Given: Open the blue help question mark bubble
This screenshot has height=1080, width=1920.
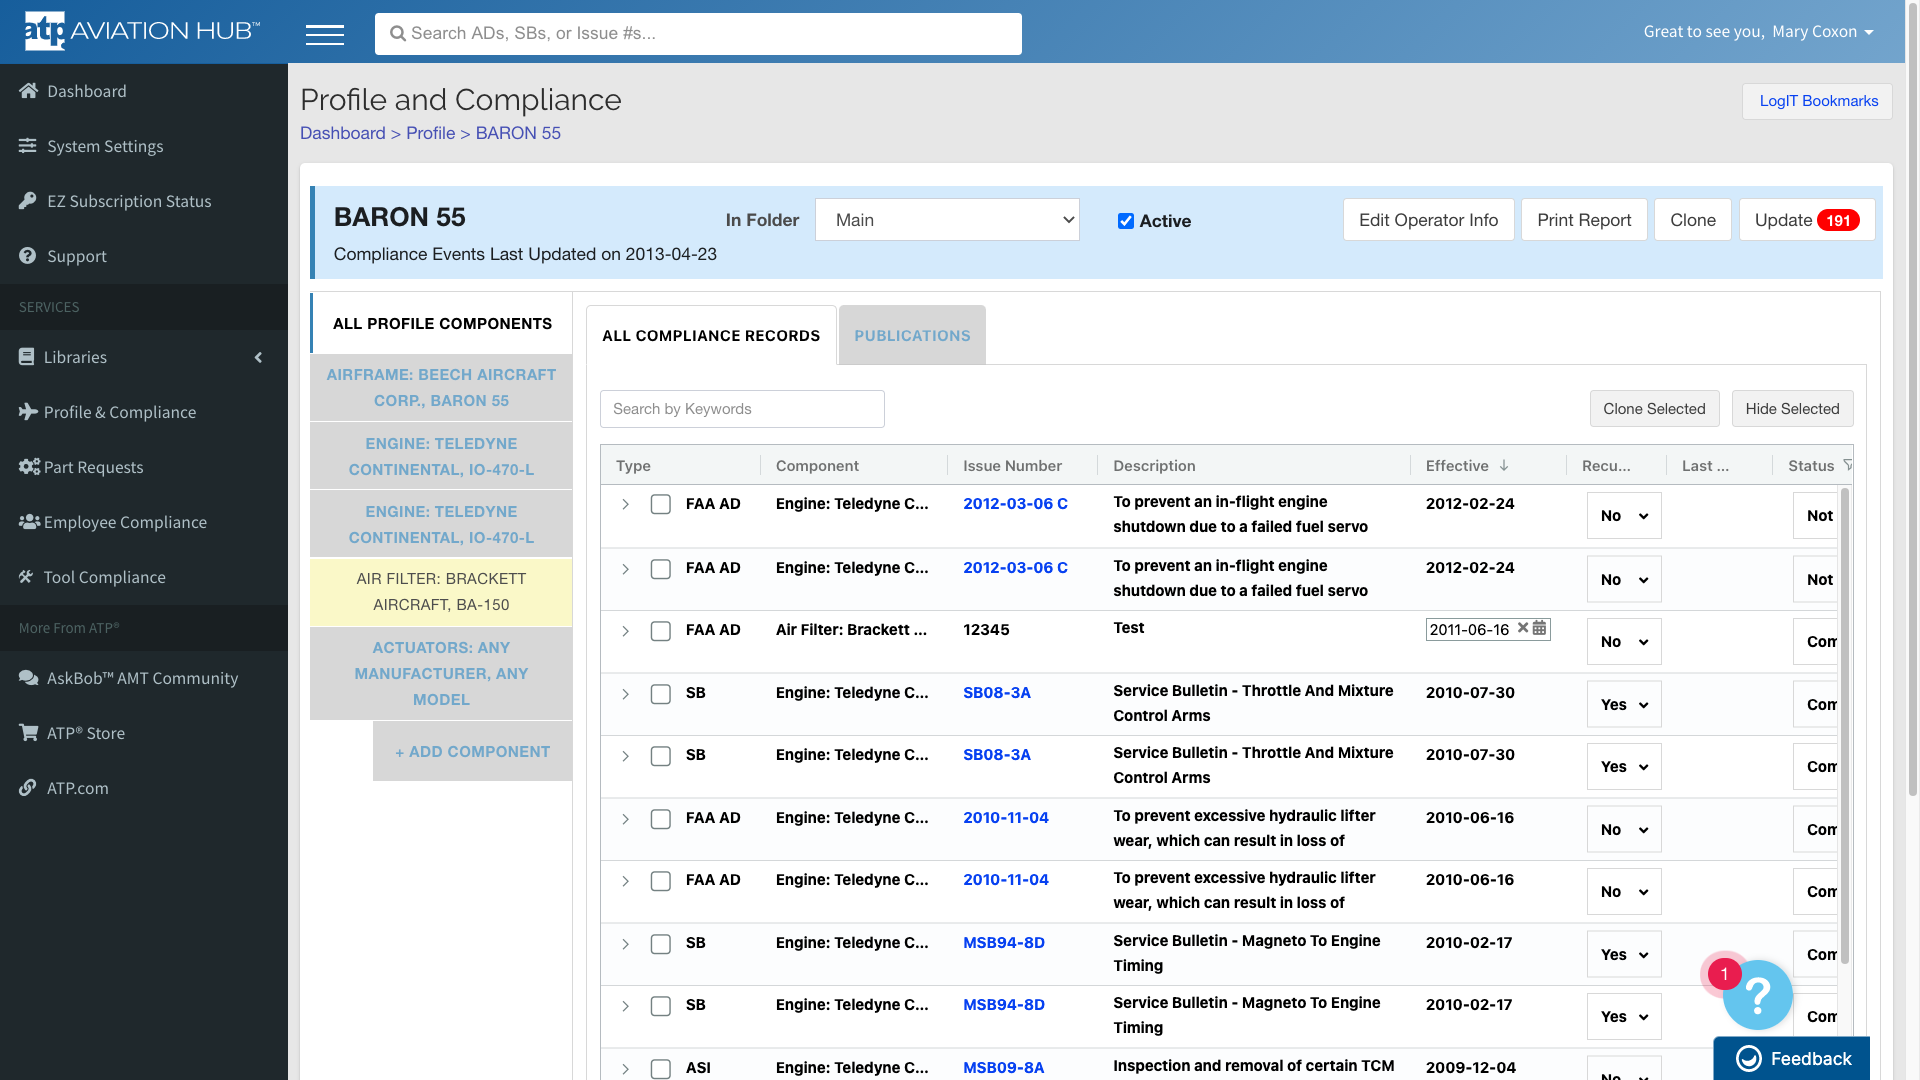Looking at the screenshot, I should click(x=1757, y=994).
